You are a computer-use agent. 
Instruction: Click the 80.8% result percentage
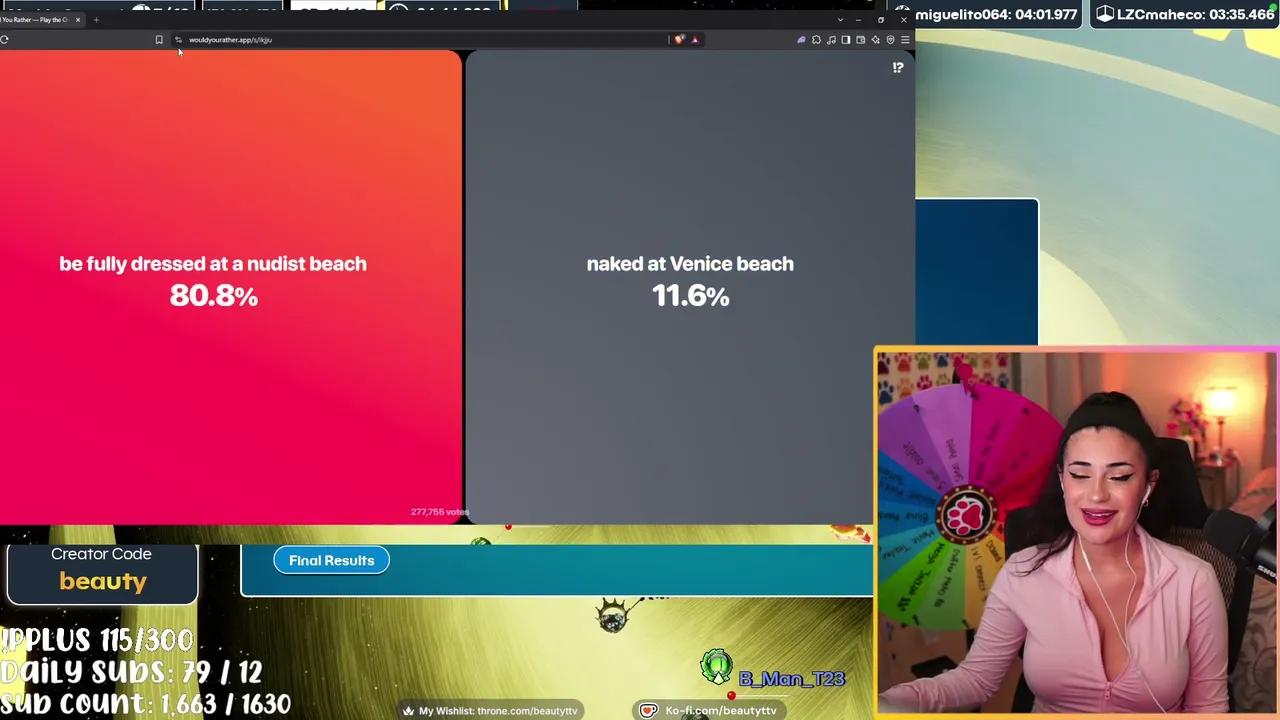coord(213,296)
